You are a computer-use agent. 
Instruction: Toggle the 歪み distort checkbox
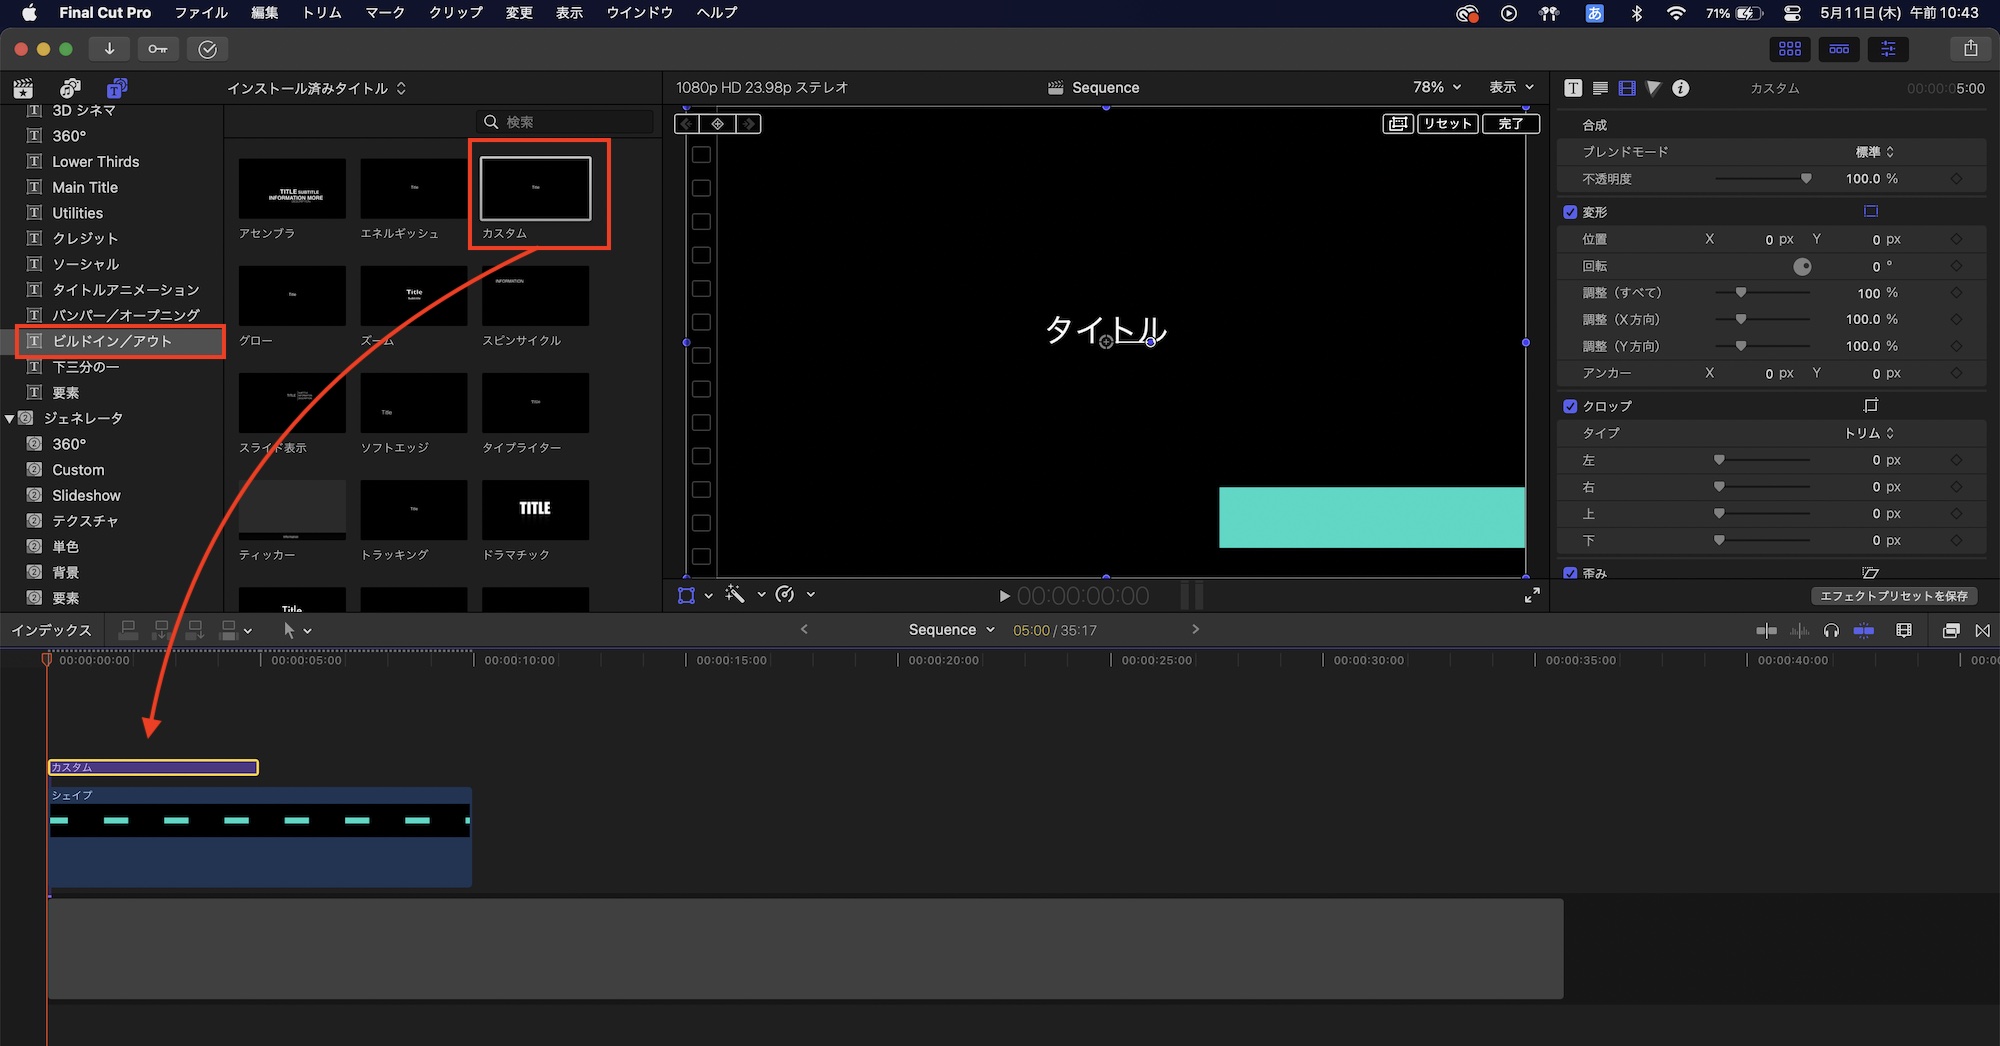(1570, 573)
